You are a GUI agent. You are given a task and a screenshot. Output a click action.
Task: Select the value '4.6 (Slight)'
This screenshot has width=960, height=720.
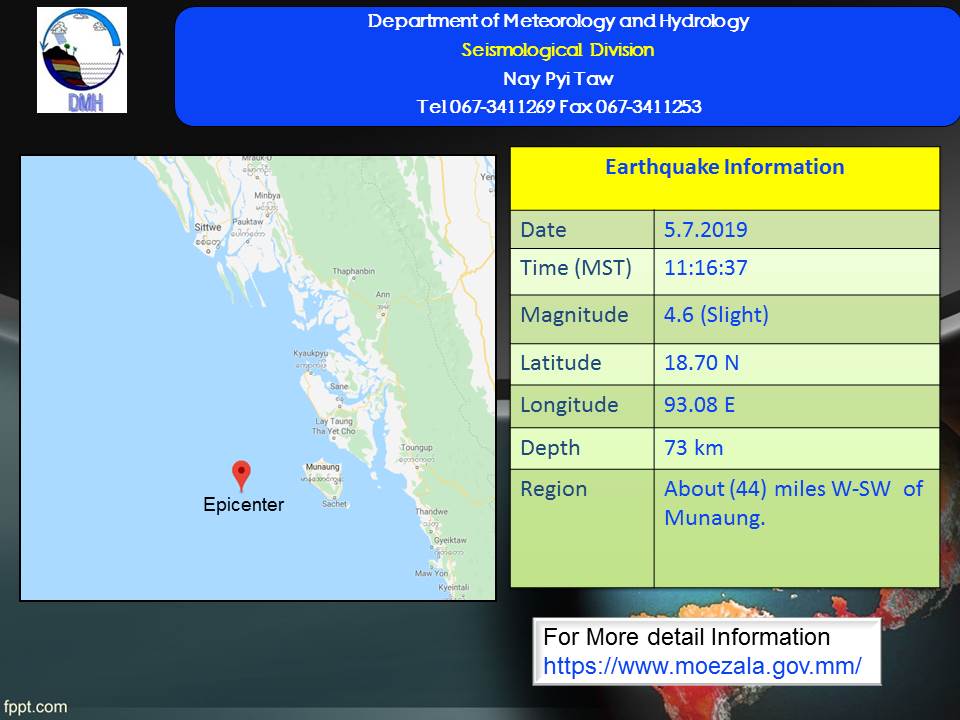point(716,315)
